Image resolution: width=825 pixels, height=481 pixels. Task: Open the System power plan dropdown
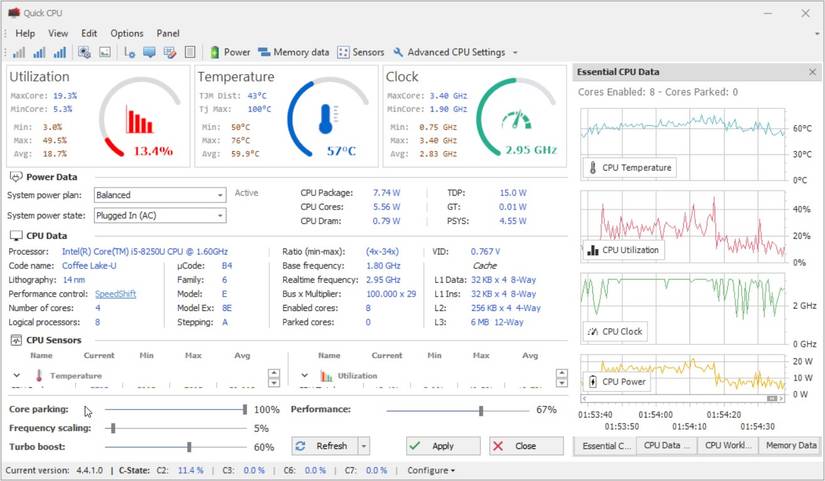160,195
